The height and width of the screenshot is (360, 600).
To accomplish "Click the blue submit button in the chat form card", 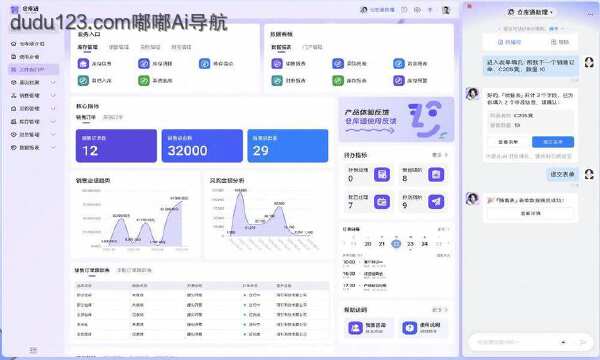I will [x=553, y=142].
